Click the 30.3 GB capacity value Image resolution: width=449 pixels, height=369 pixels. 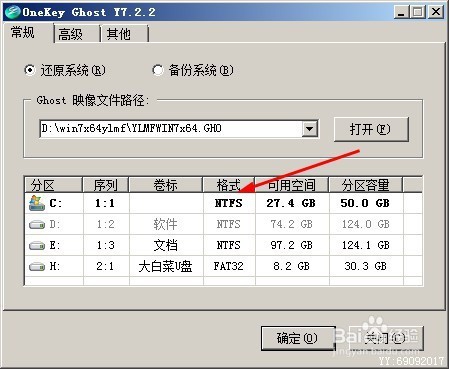pos(366,266)
